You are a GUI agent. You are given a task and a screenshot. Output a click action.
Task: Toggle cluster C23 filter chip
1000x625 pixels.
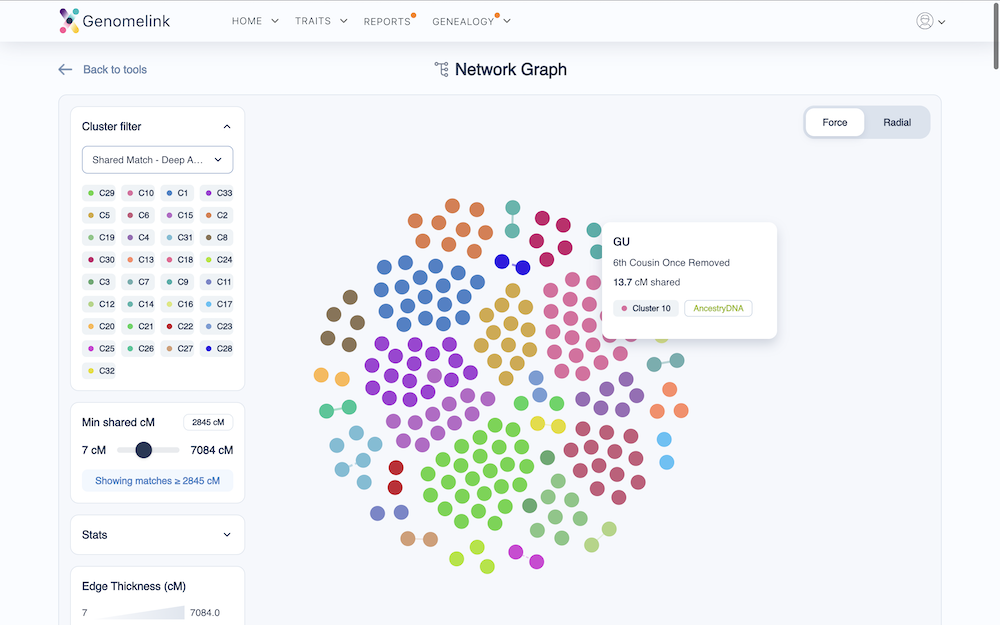(x=217, y=327)
